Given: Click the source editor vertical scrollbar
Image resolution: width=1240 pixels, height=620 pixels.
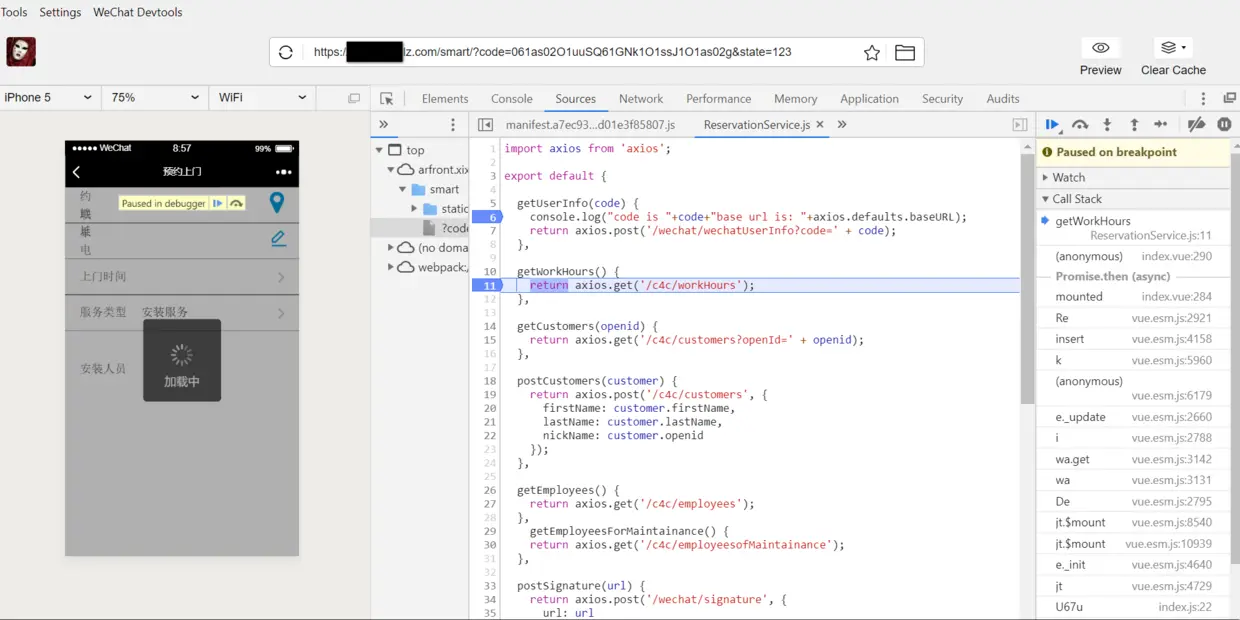Looking at the screenshot, I should click(x=1027, y=279).
